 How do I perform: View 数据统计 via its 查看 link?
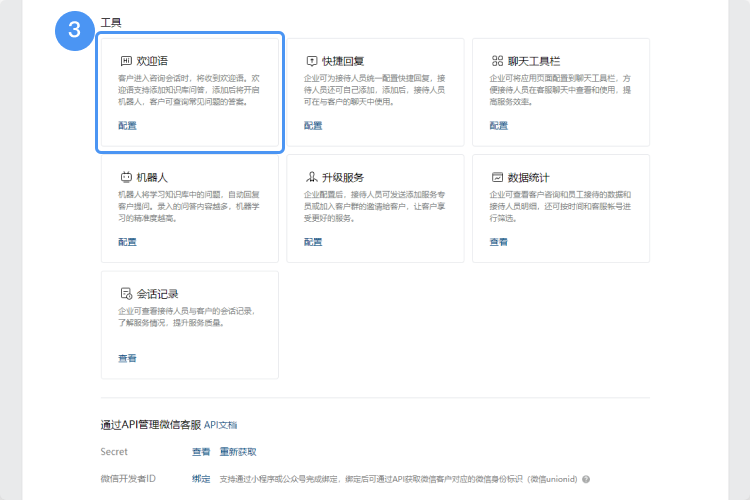[x=498, y=242]
